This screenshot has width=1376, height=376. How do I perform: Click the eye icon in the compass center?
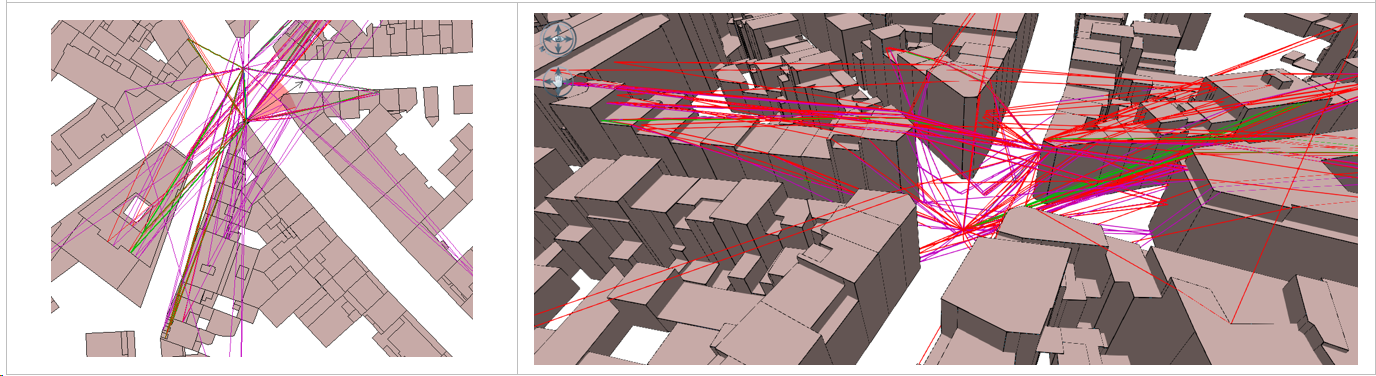tap(558, 38)
